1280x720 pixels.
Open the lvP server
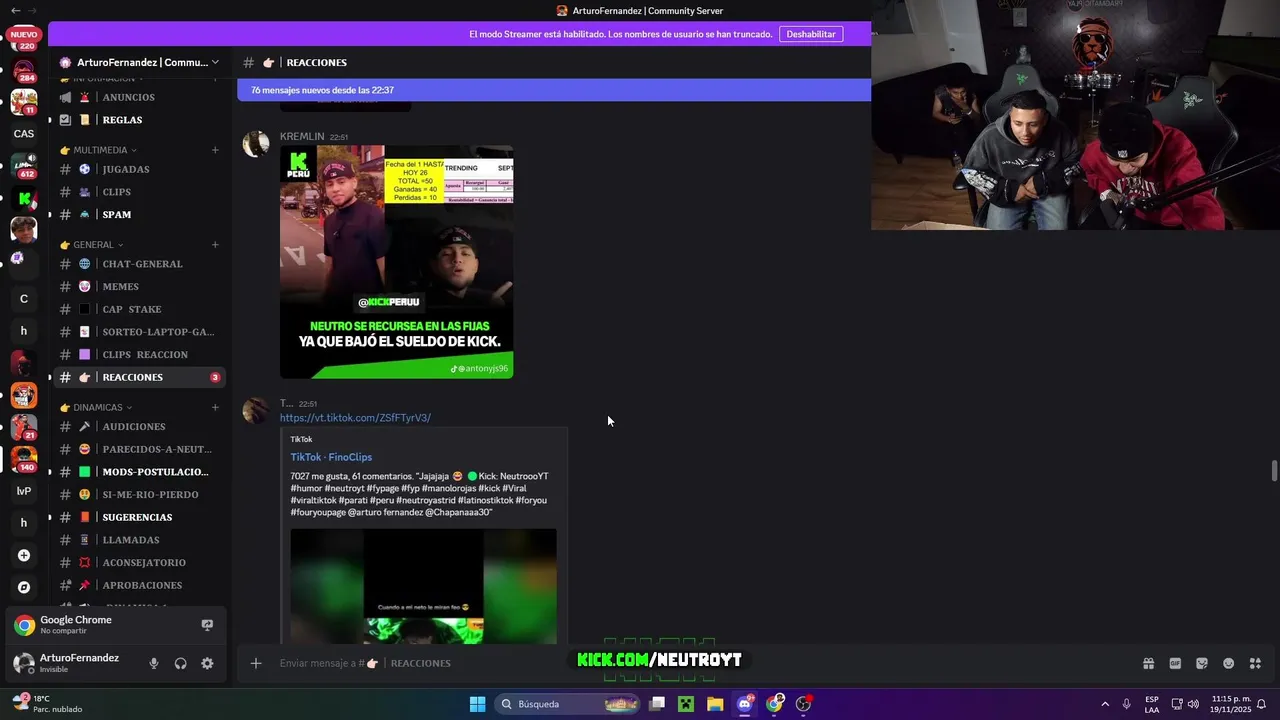(x=24, y=491)
